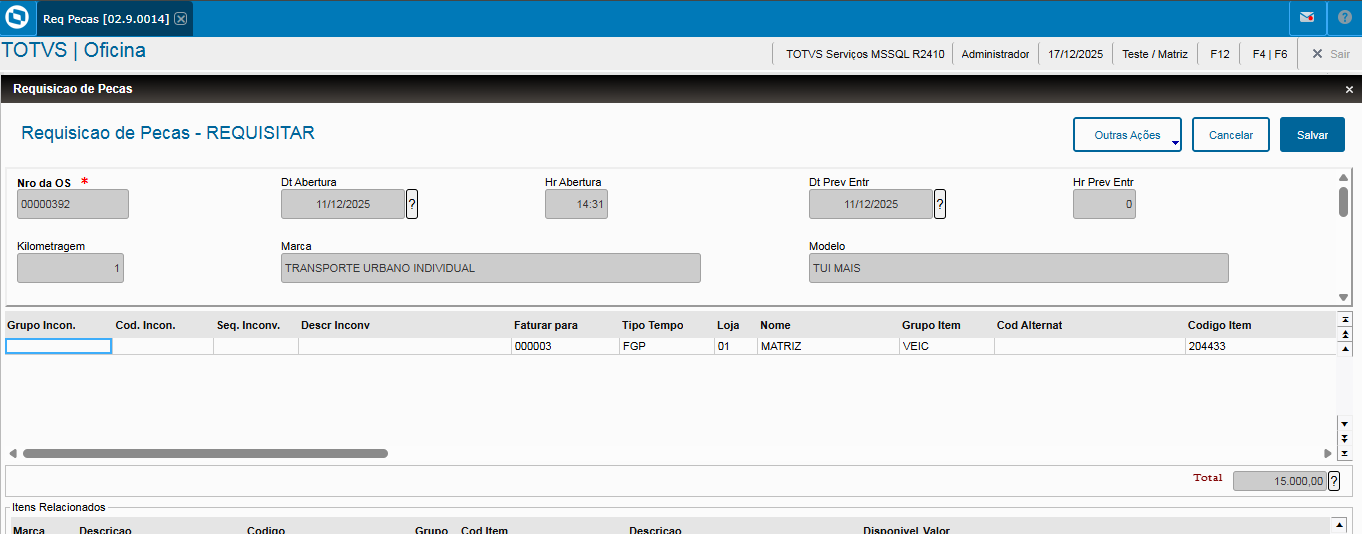Image resolution: width=1362 pixels, height=534 pixels.
Task: Open the help question mark icon
Action: pyautogui.click(x=1344, y=18)
